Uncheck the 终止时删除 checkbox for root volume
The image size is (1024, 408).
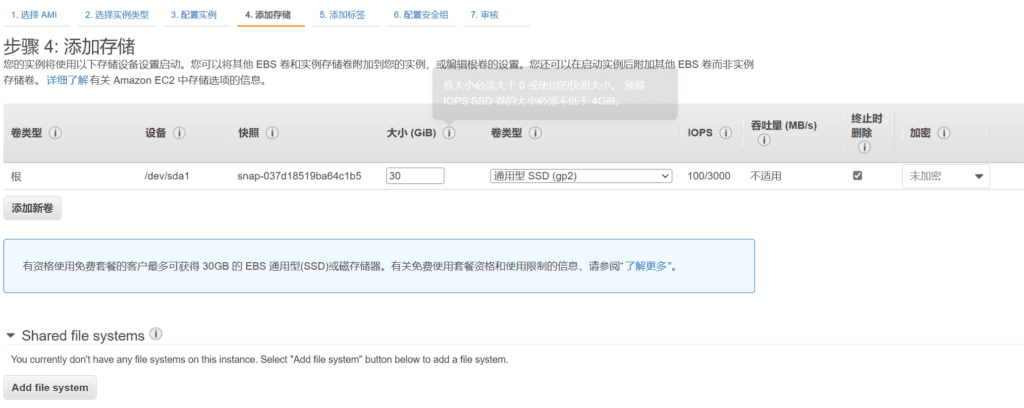tap(857, 175)
